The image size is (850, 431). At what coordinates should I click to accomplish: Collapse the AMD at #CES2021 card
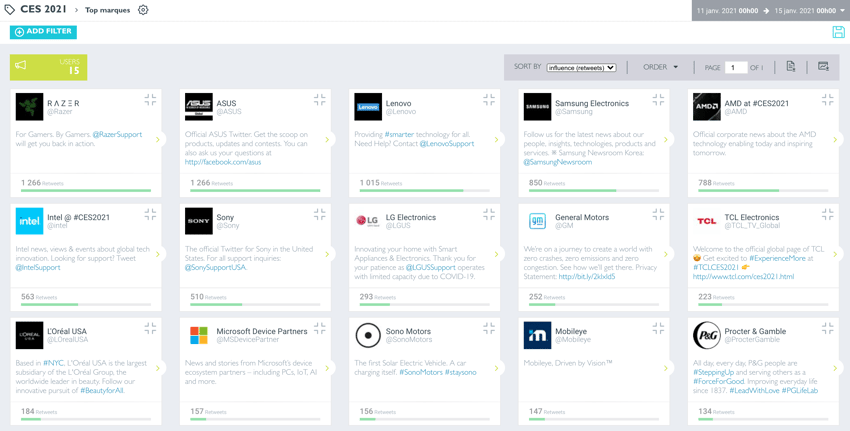(x=828, y=100)
